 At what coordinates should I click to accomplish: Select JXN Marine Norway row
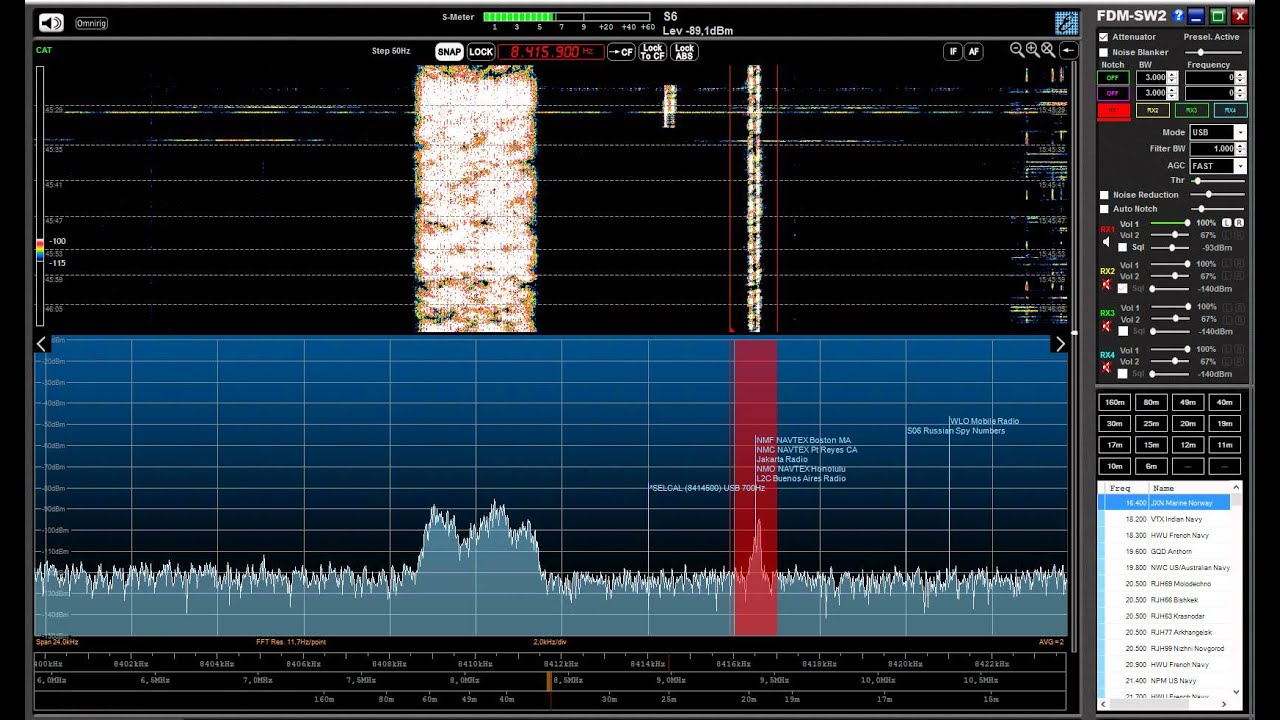click(x=1165, y=503)
